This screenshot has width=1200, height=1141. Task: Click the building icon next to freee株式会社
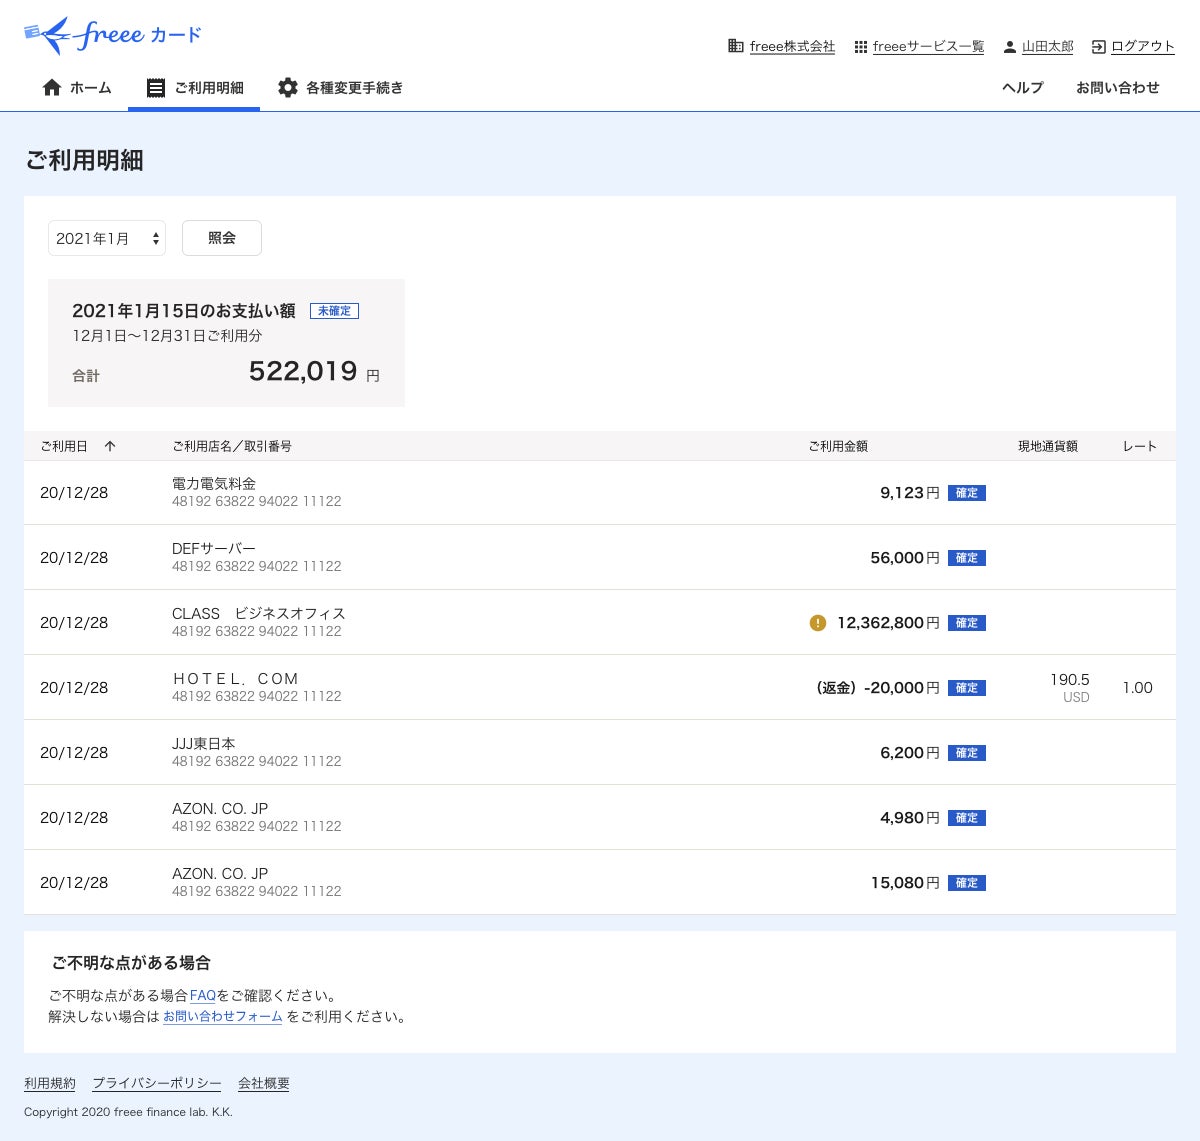coord(736,46)
